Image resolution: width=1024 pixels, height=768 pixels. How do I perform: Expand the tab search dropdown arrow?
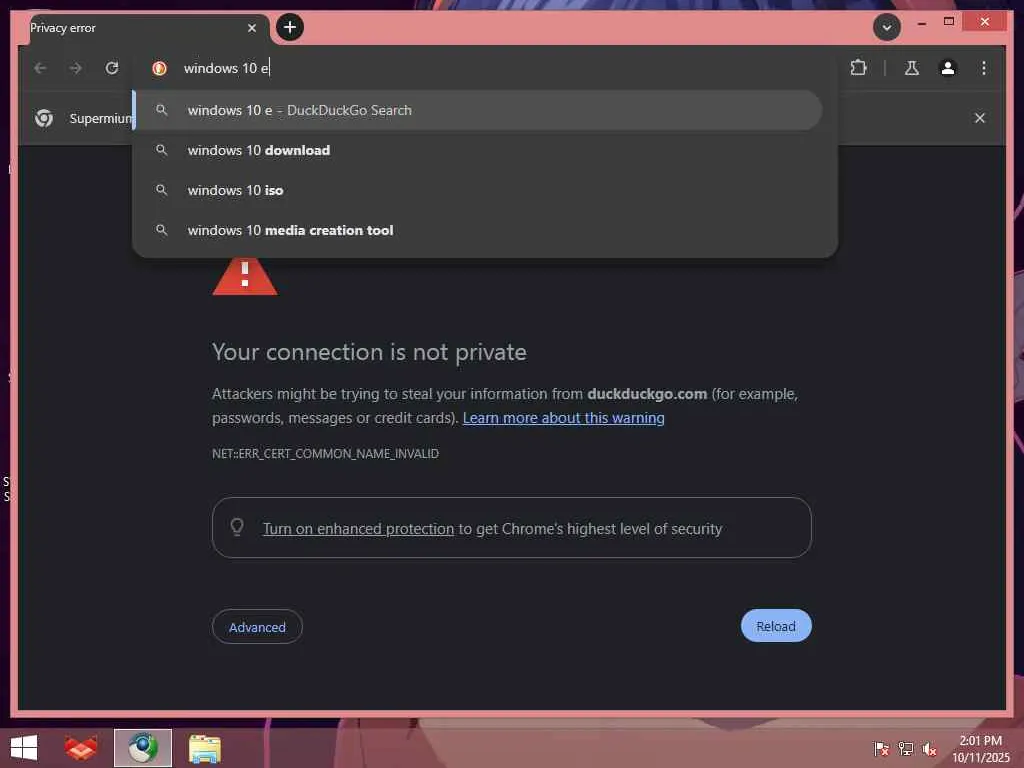click(x=886, y=27)
